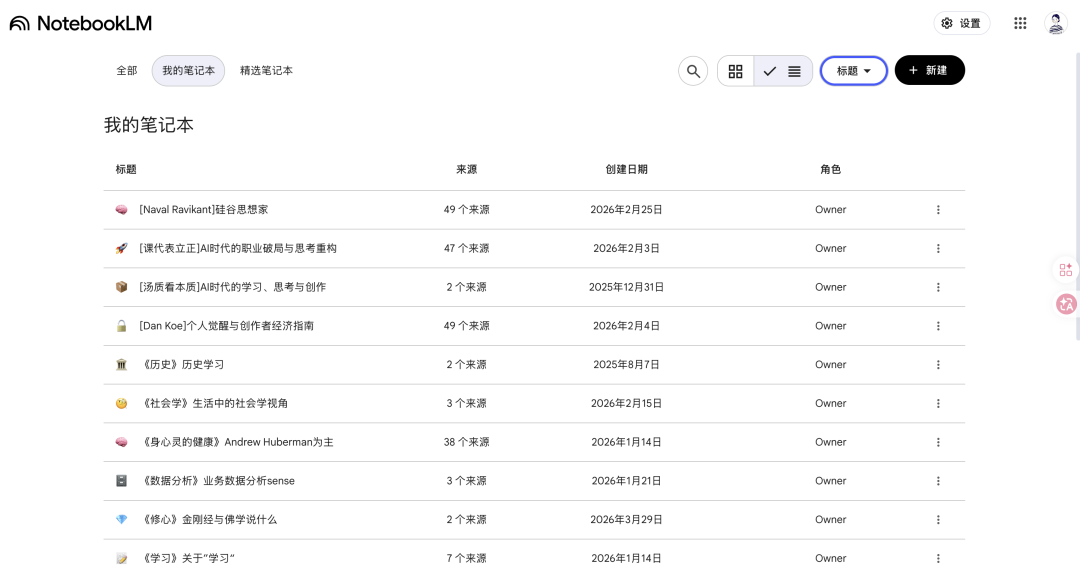Click the 2026年3月29日 date cell
The height and width of the screenshot is (576, 1080).
coord(626,520)
